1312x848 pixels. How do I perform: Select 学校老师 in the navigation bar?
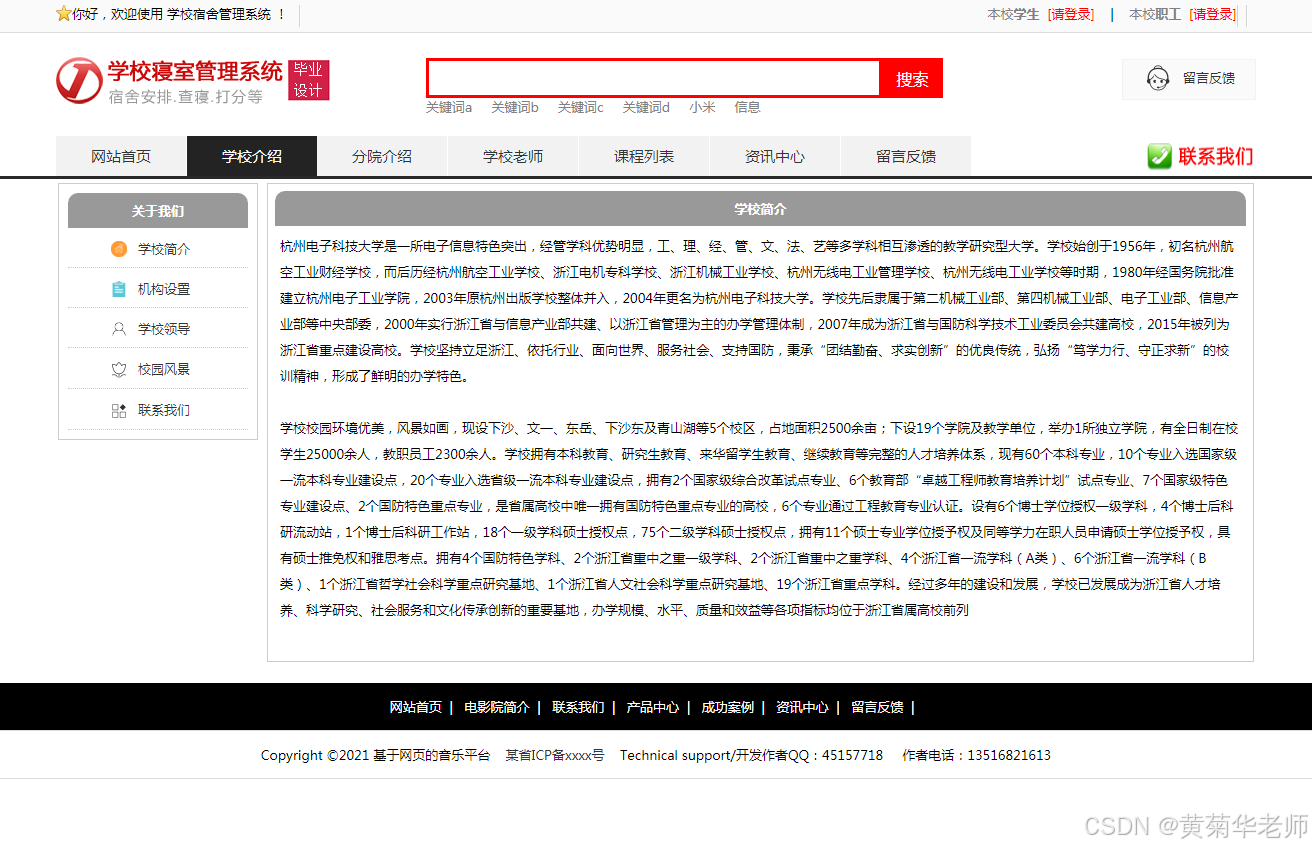pos(512,156)
